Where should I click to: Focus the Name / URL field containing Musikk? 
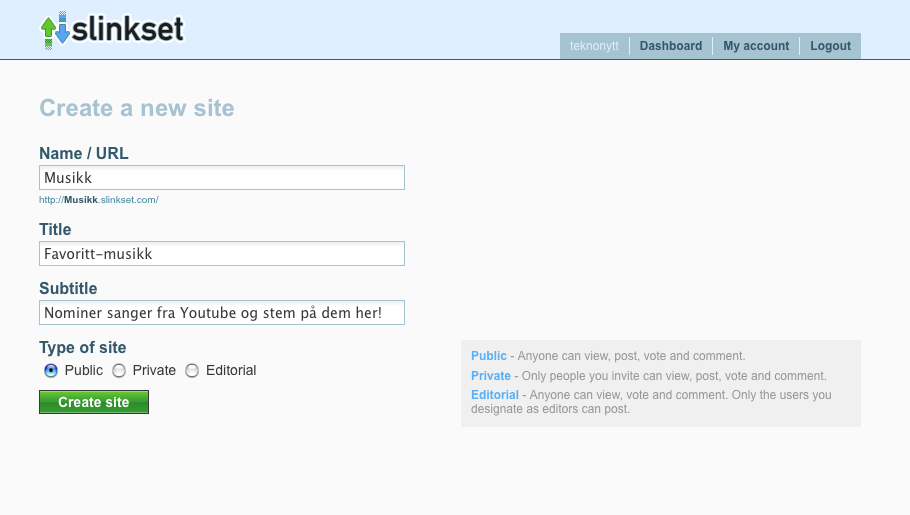[x=222, y=178]
